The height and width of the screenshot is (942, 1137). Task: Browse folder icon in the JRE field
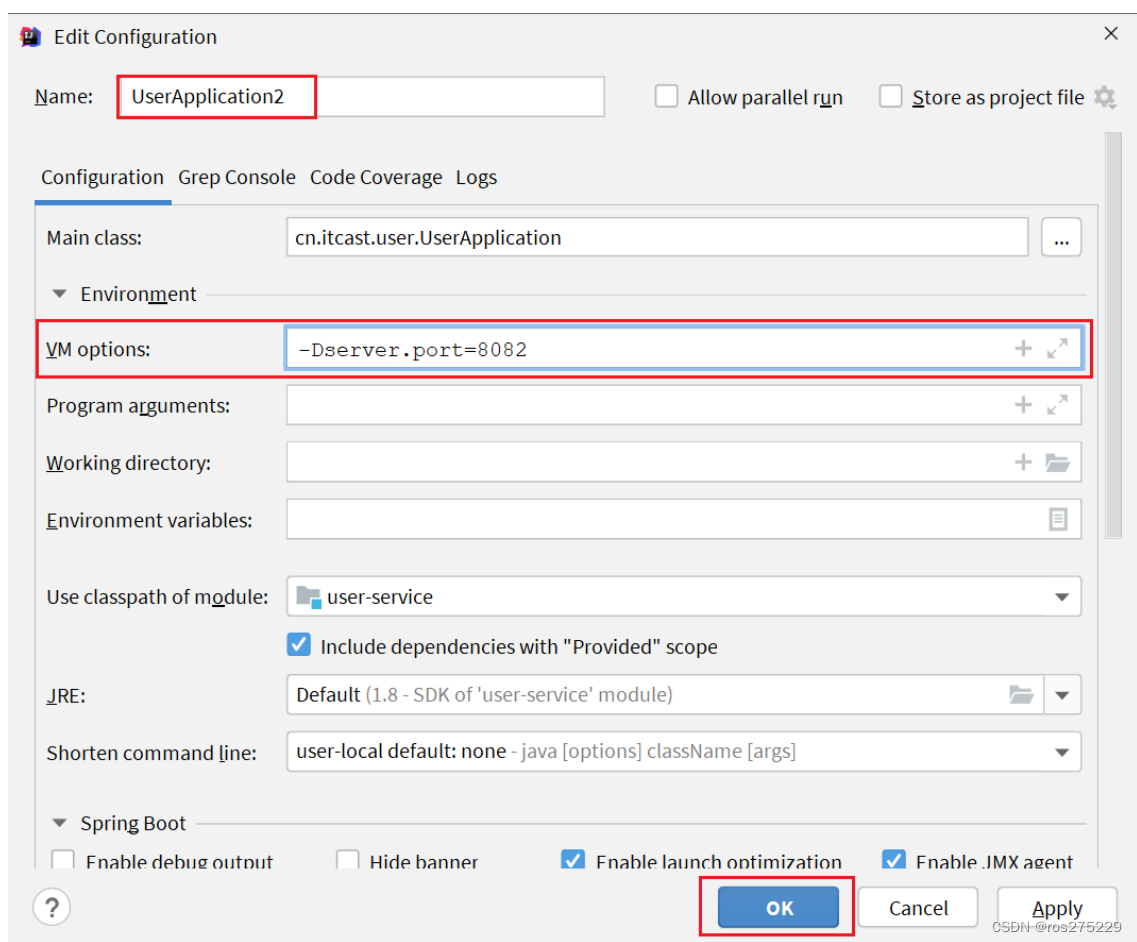[1021, 695]
